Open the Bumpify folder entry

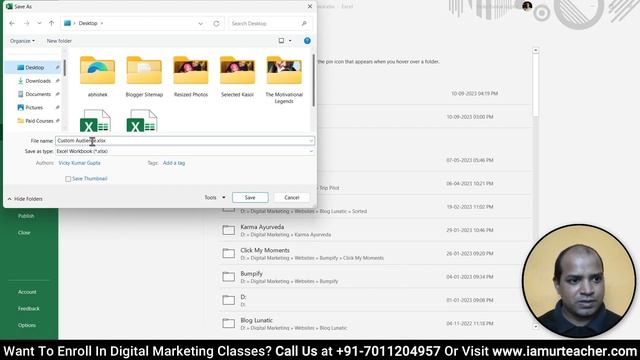(x=375, y=277)
